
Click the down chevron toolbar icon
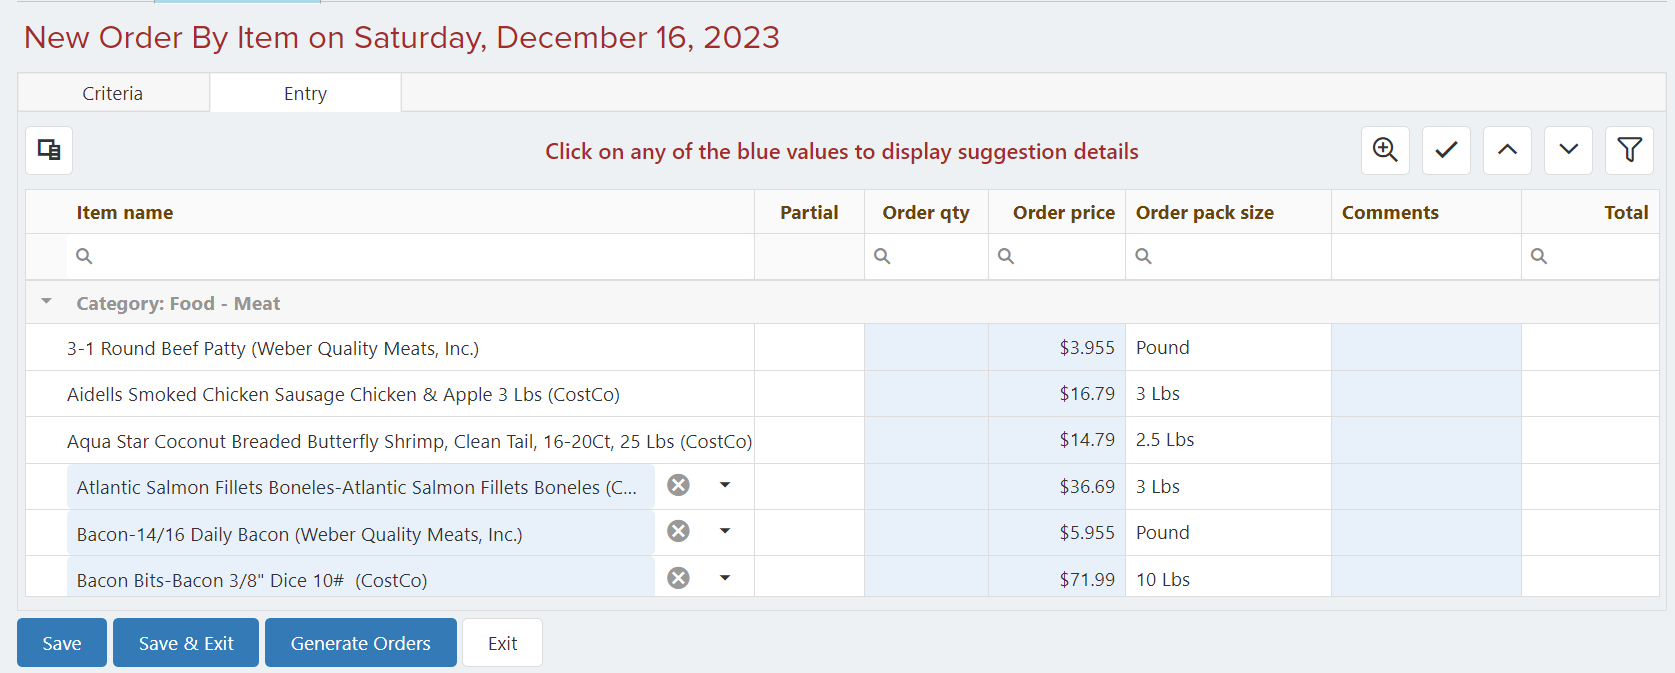tap(1568, 151)
